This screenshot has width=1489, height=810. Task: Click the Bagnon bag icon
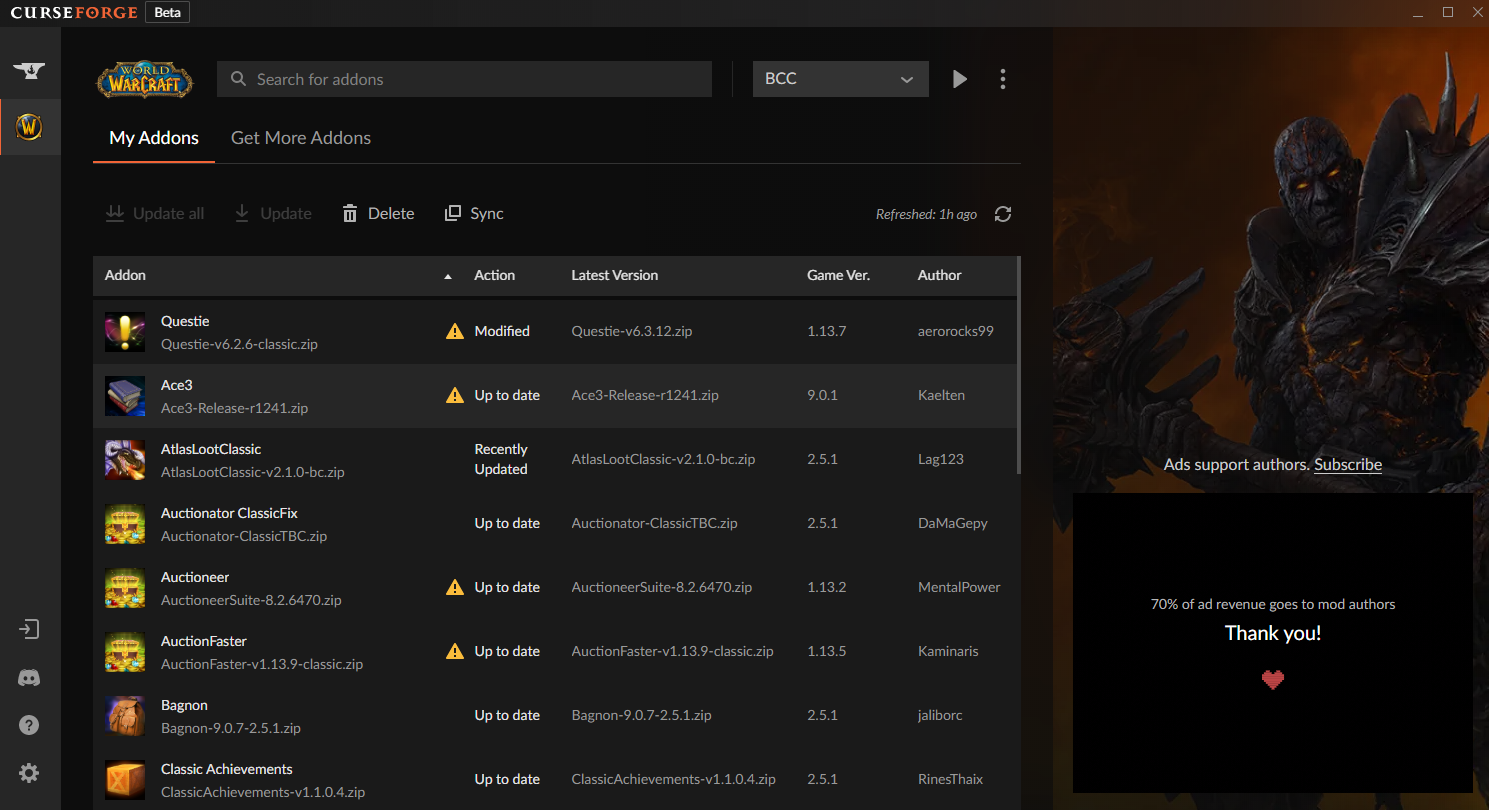(x=125, y=716)
